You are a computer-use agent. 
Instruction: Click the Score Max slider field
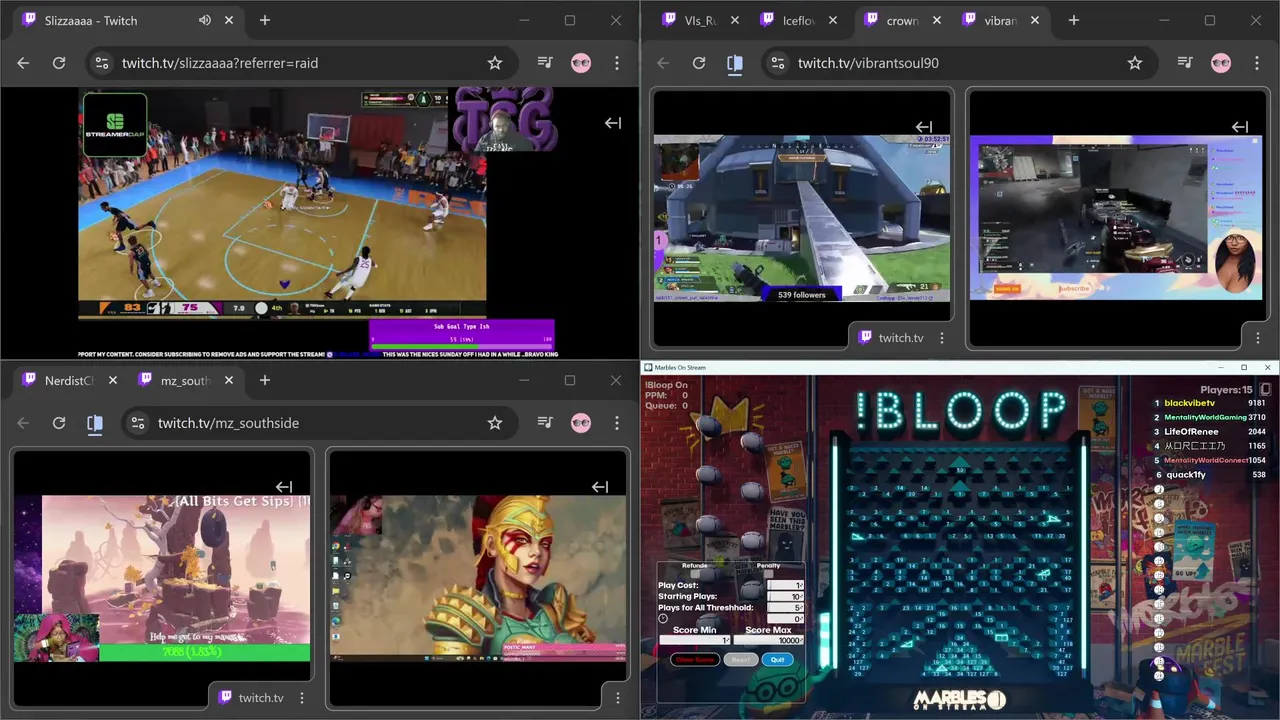click(768, 640)
